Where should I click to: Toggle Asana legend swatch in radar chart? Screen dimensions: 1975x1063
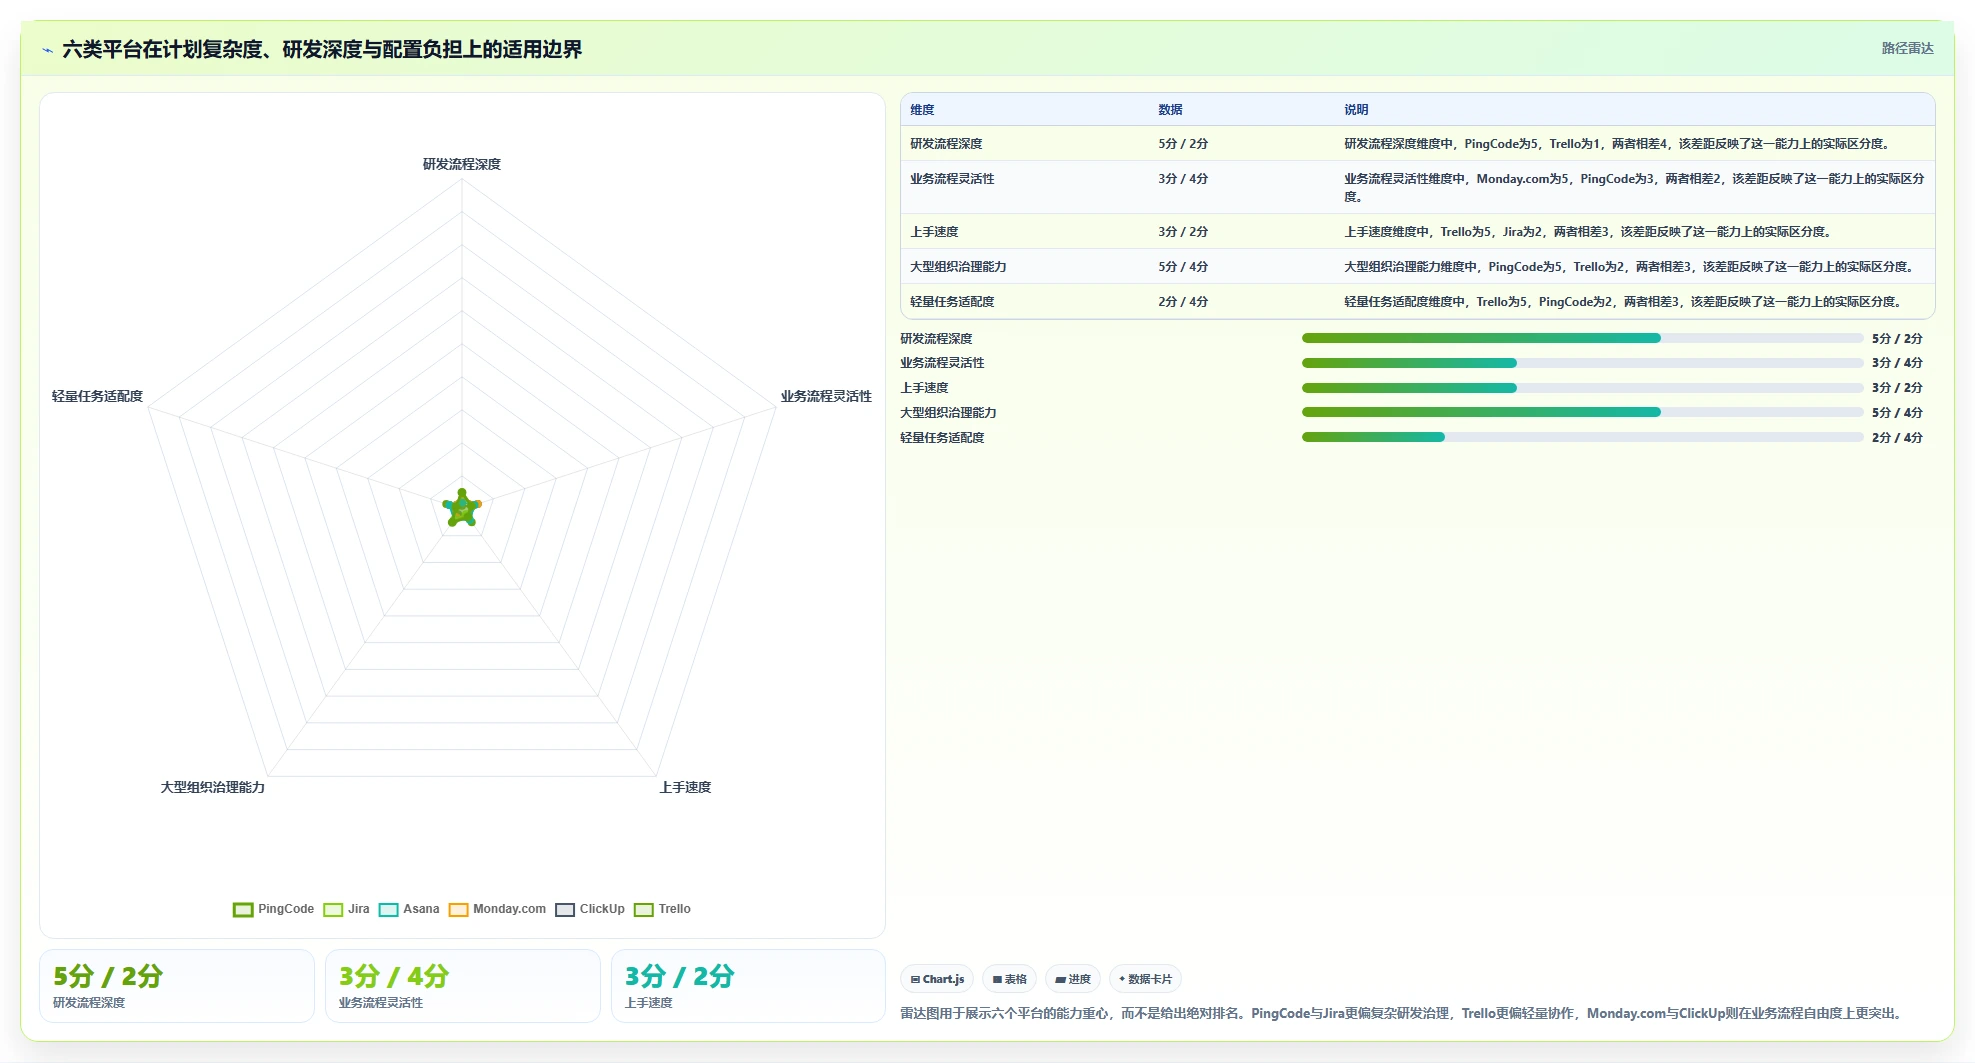[388, 910]
